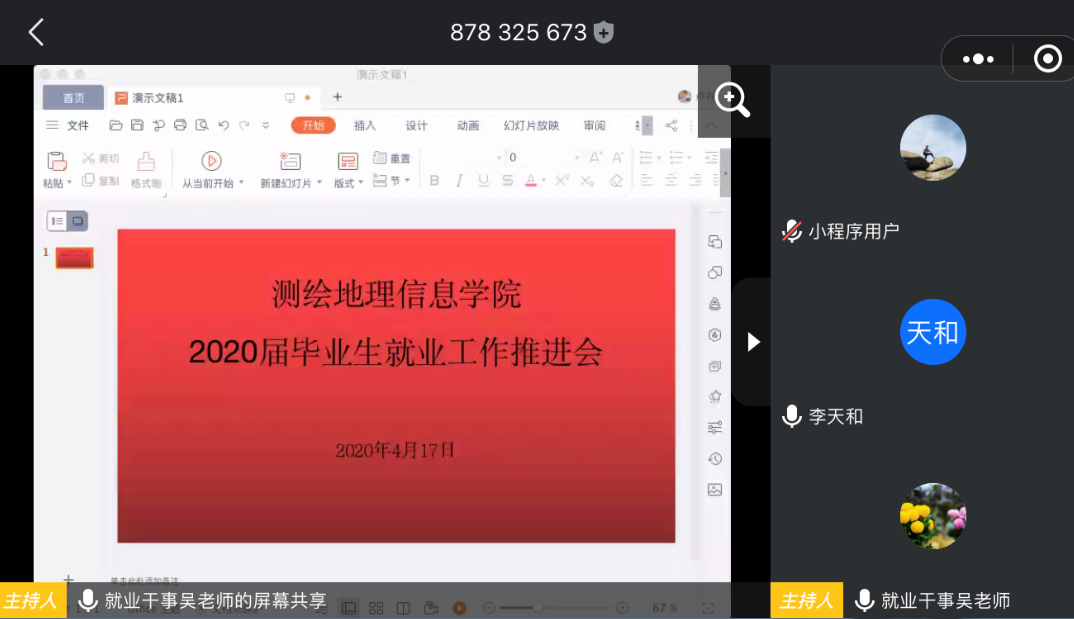Tap the mini-program close circle icon

click(x=1047, y=59)
